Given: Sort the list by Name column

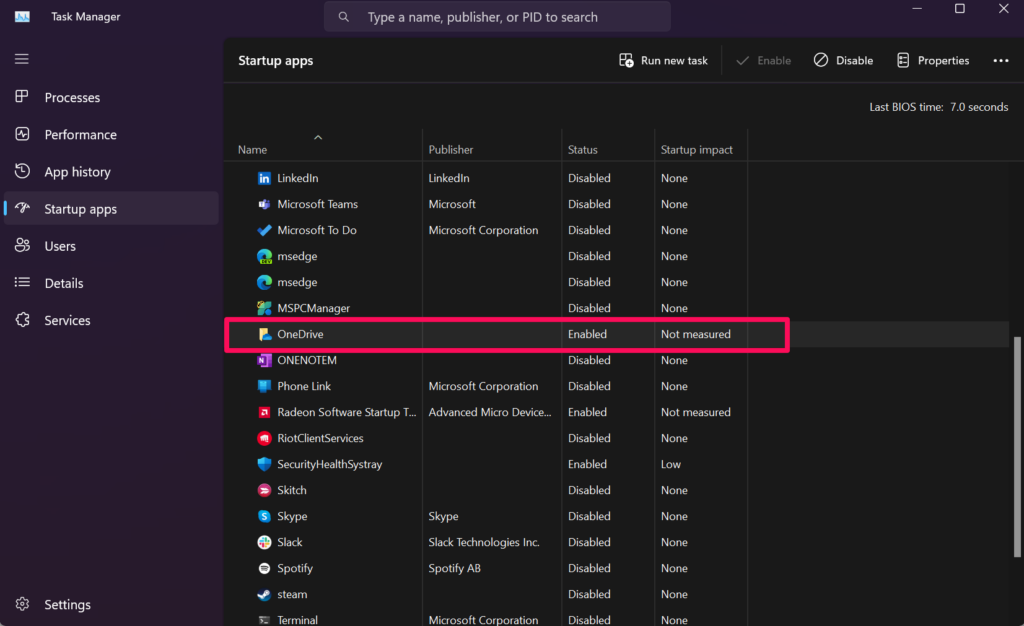Looking at the screenshot, I should [x=253, y=150].
